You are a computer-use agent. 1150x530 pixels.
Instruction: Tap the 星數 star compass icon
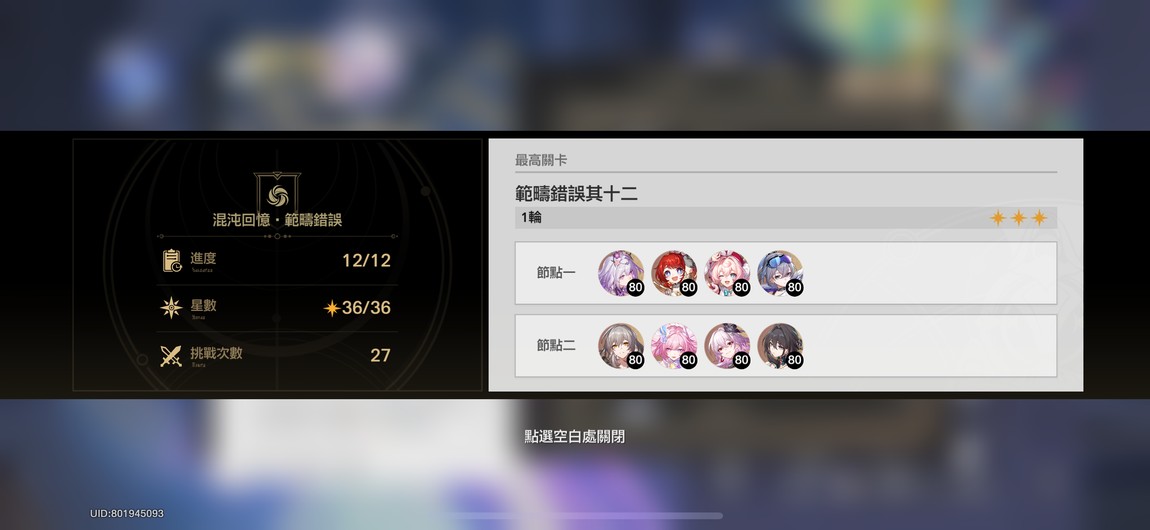coord(171,308)
